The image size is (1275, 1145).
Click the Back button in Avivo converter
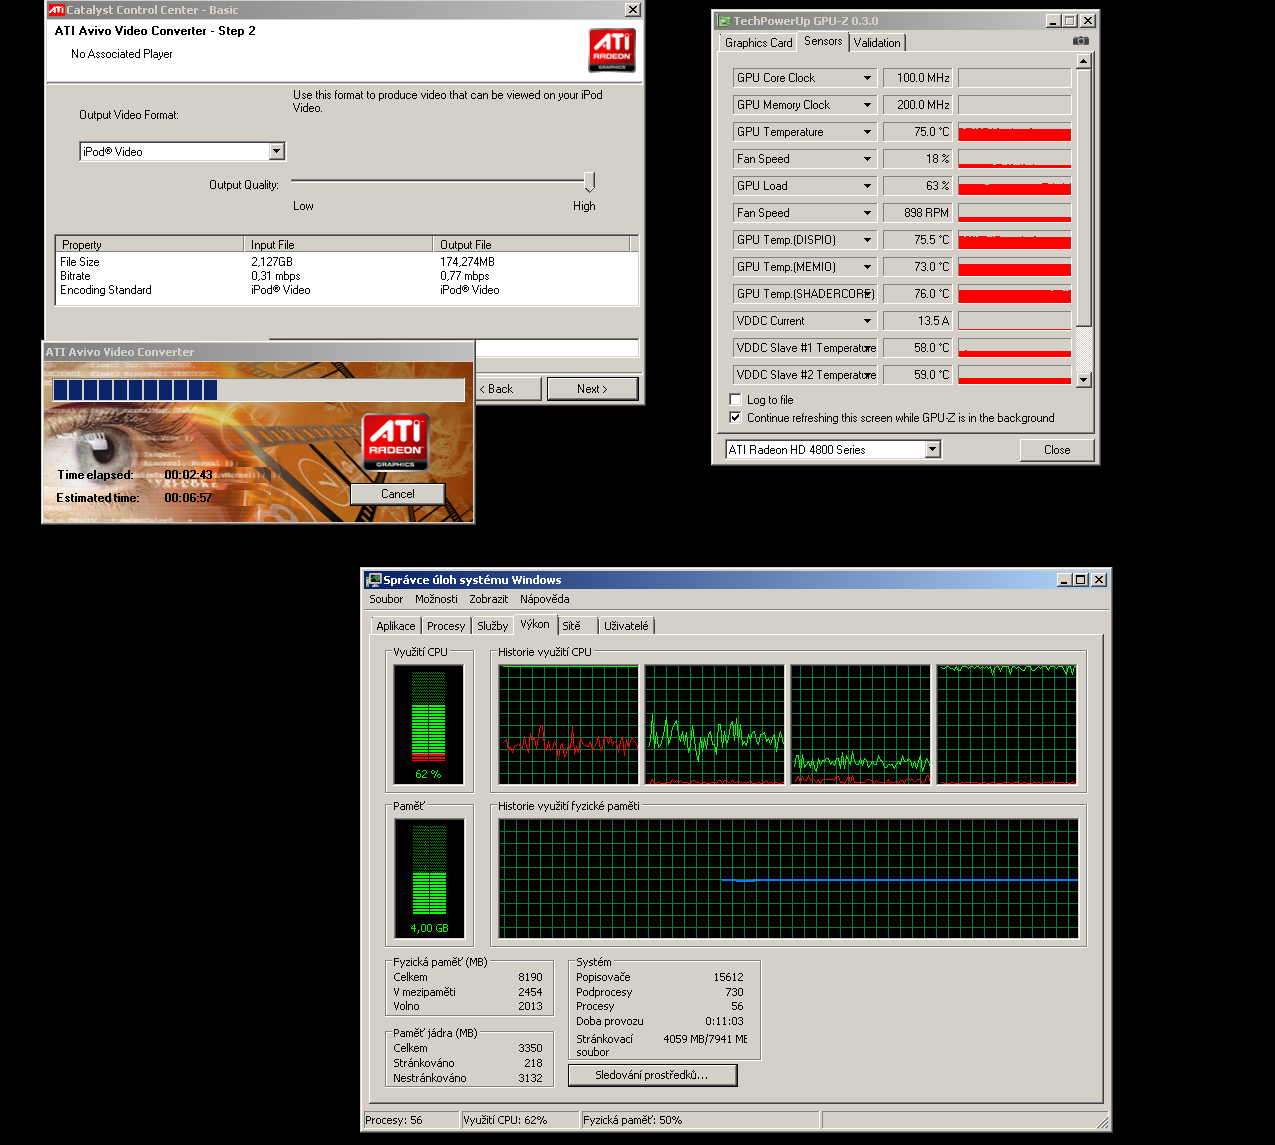(506, 389)
